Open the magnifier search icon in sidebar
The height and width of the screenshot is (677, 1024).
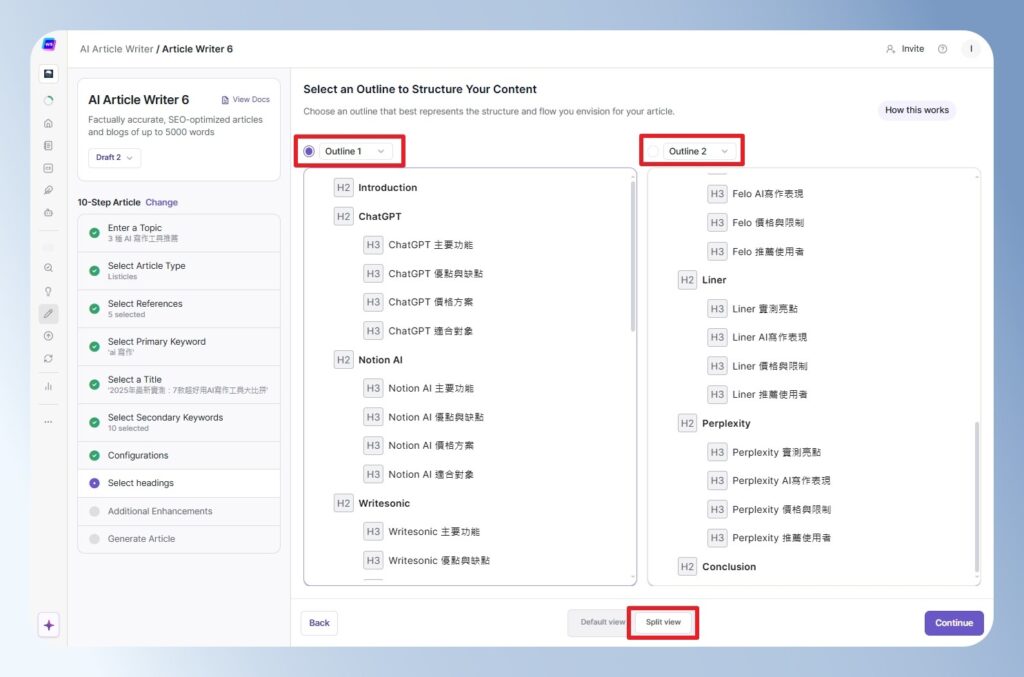point(48,268)
